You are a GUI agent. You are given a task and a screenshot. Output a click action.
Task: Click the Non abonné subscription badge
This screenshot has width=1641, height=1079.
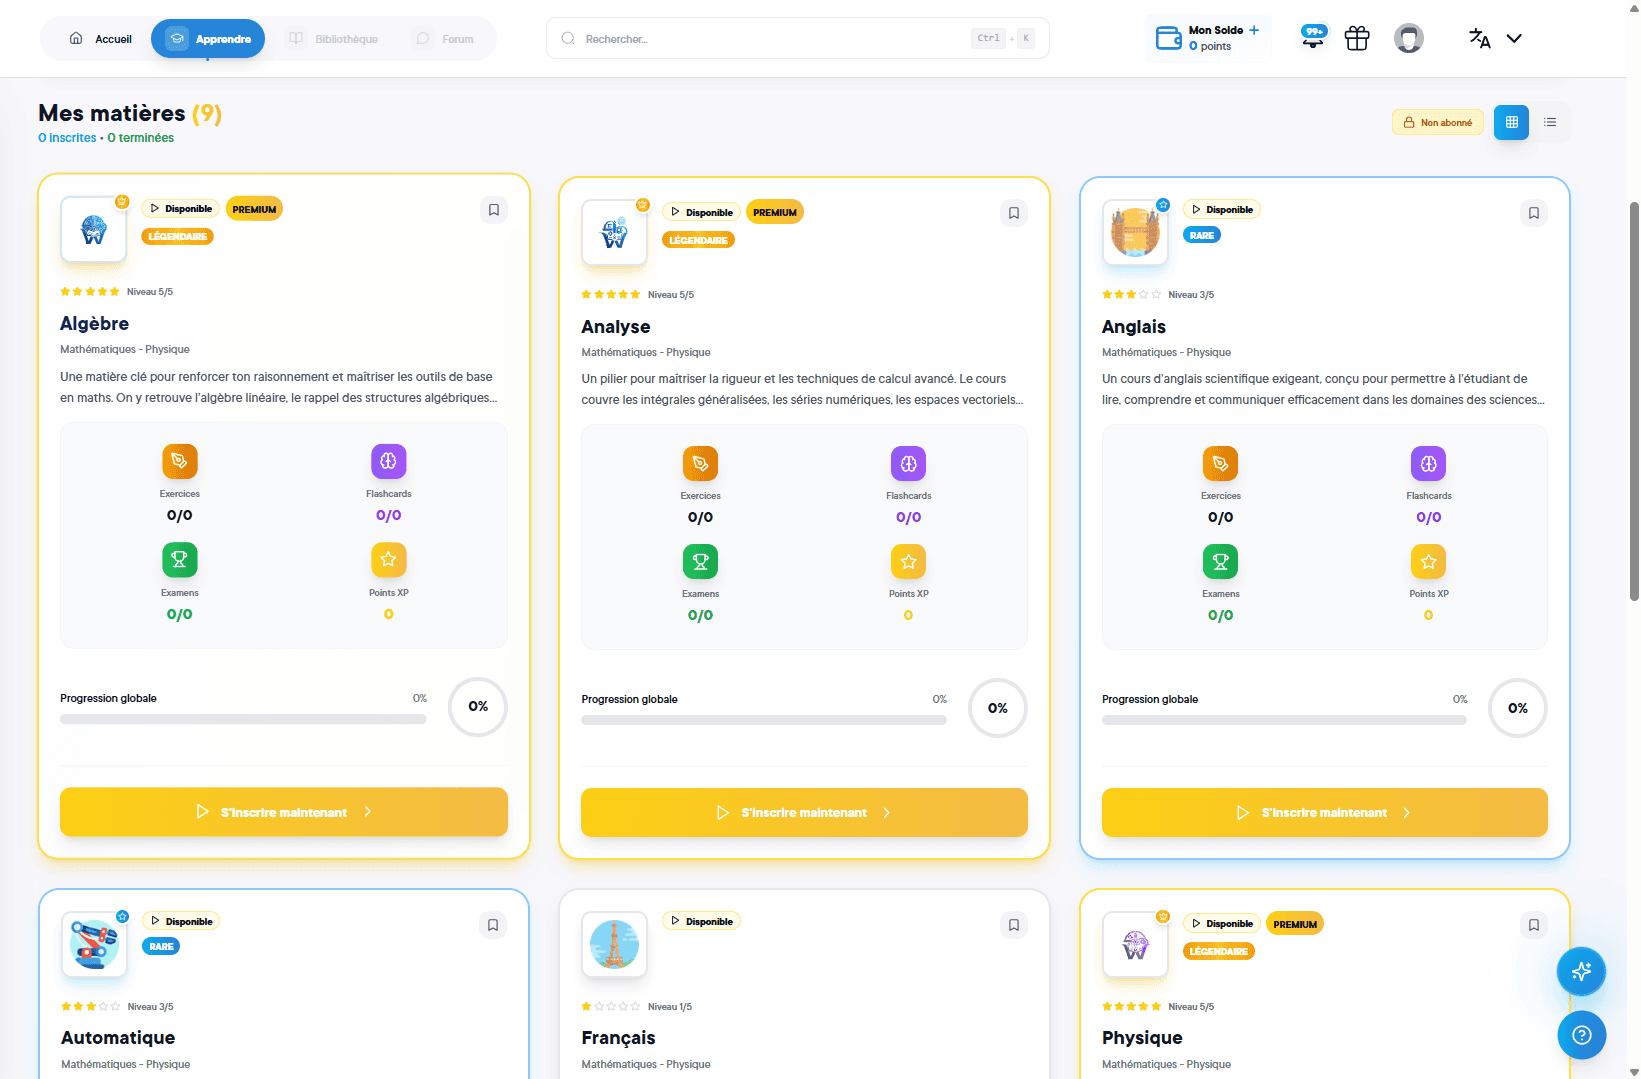click(x=1438, y=122)
